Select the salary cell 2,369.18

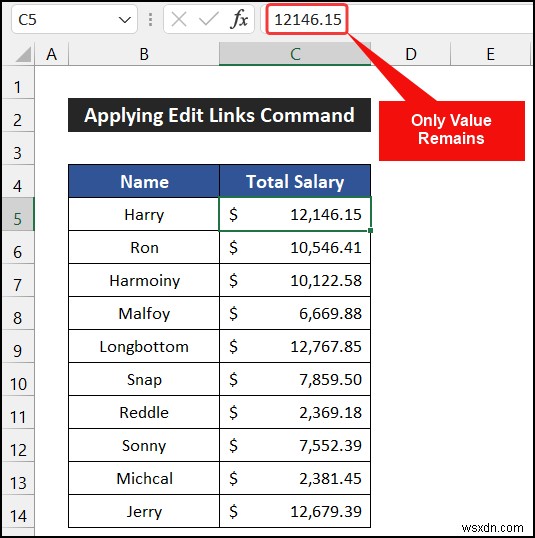[x=295, y=412]
